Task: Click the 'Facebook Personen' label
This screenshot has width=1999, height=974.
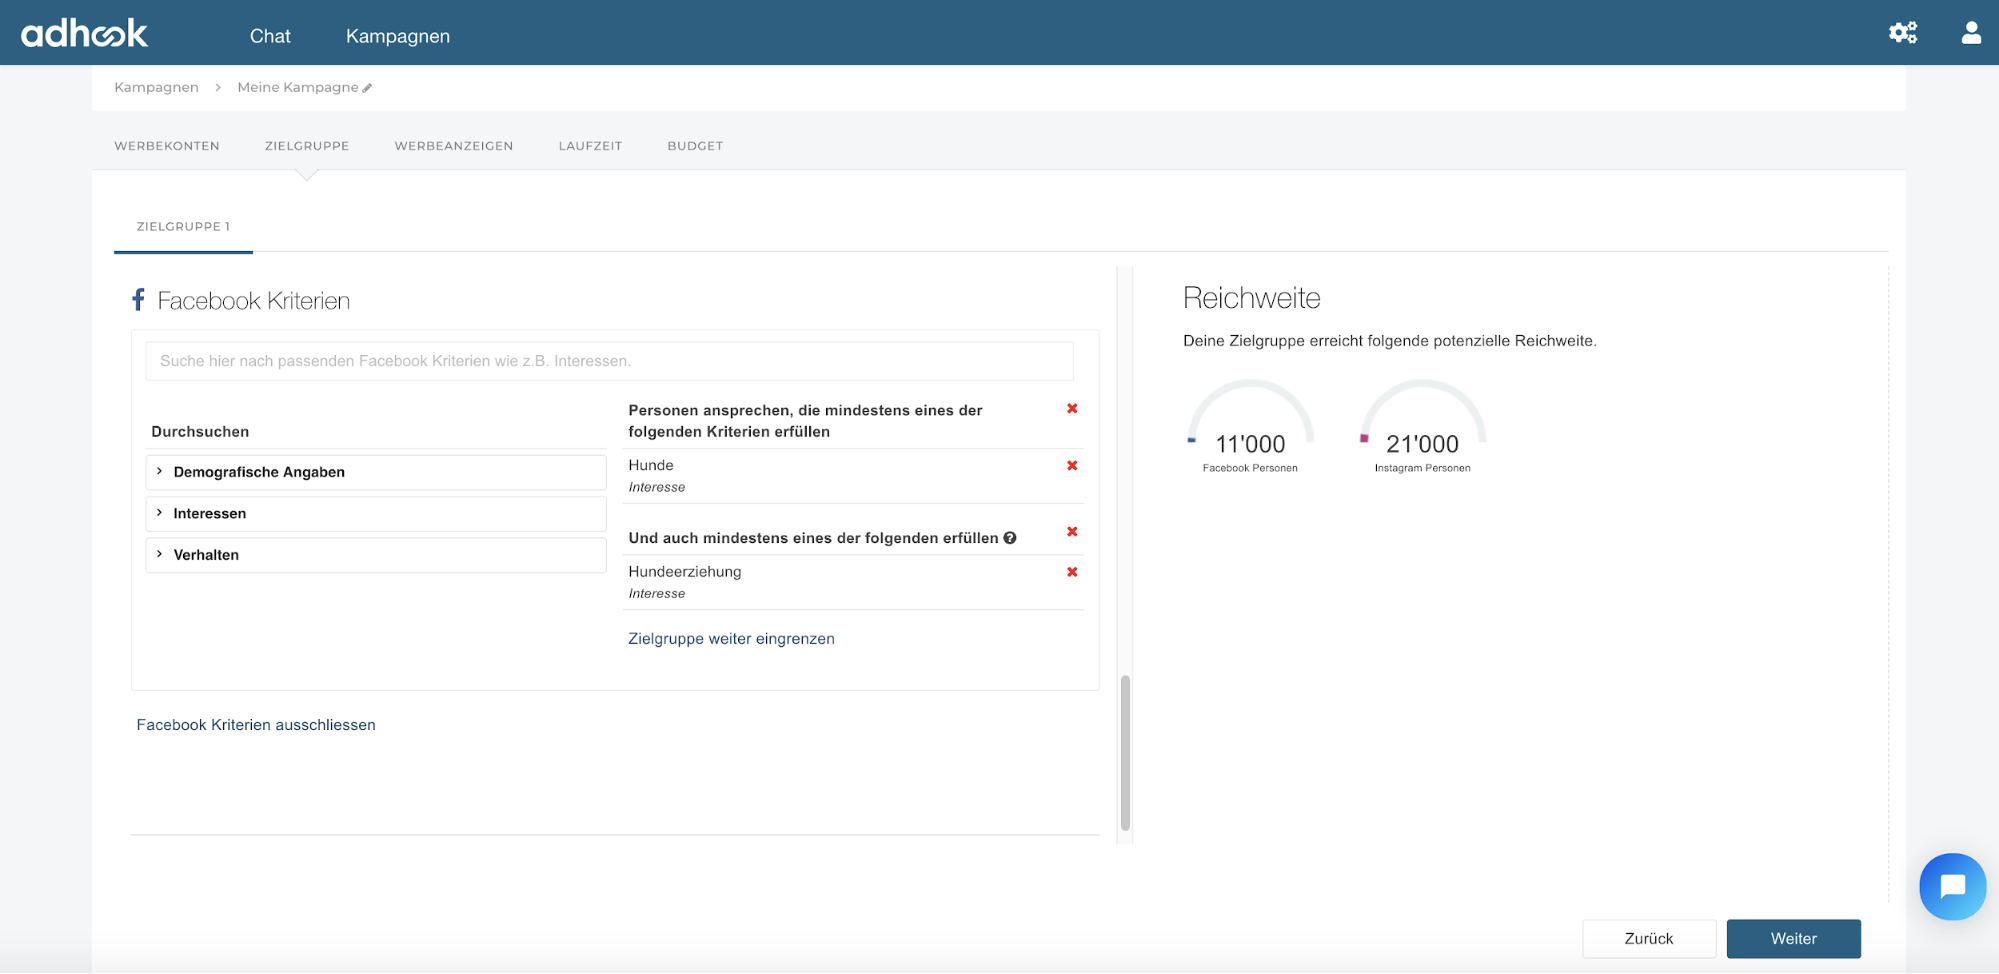Action: coord(1250,468)
